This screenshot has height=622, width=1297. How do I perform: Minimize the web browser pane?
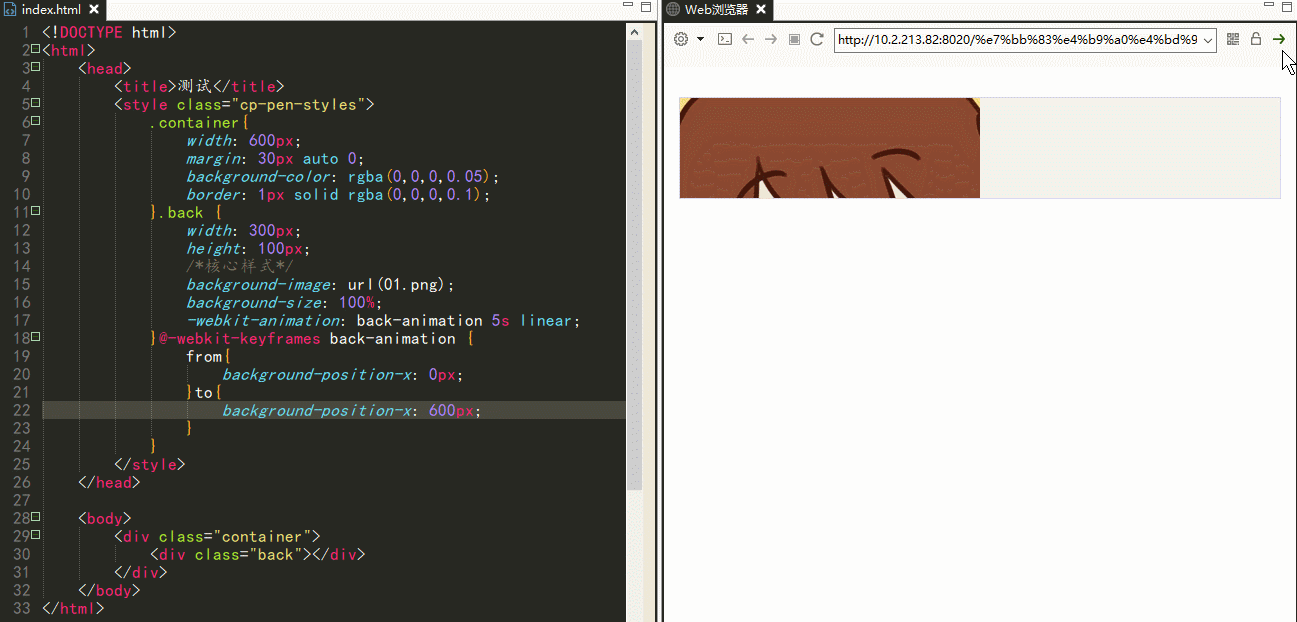tap(1270, 6)
